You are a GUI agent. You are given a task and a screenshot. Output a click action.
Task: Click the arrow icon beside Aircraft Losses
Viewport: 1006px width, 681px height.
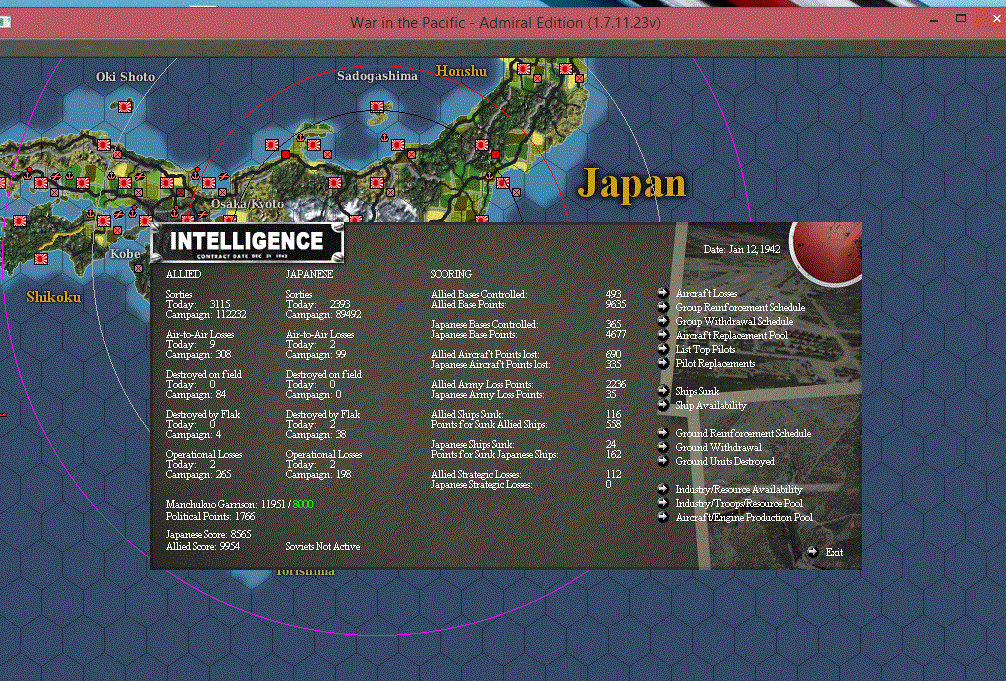click(x=663, y=293)
